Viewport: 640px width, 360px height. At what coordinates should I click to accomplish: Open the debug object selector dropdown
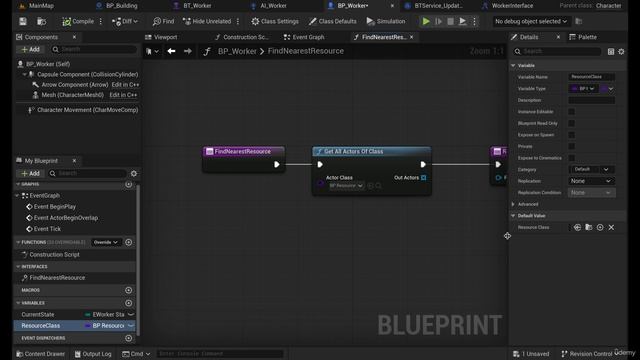tap(531, 21)
